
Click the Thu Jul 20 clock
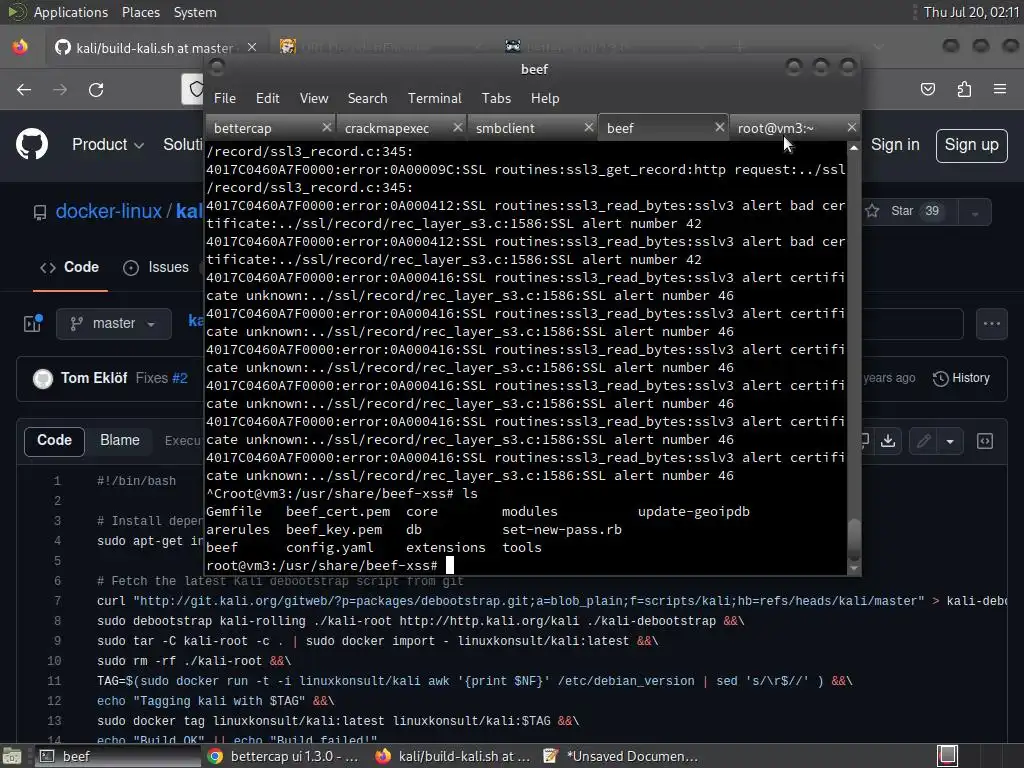970,12
